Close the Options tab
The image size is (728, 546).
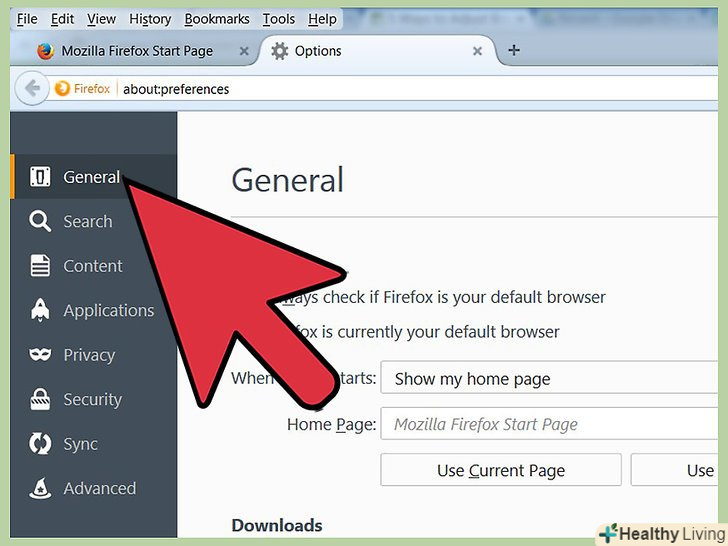coord(477,51)
